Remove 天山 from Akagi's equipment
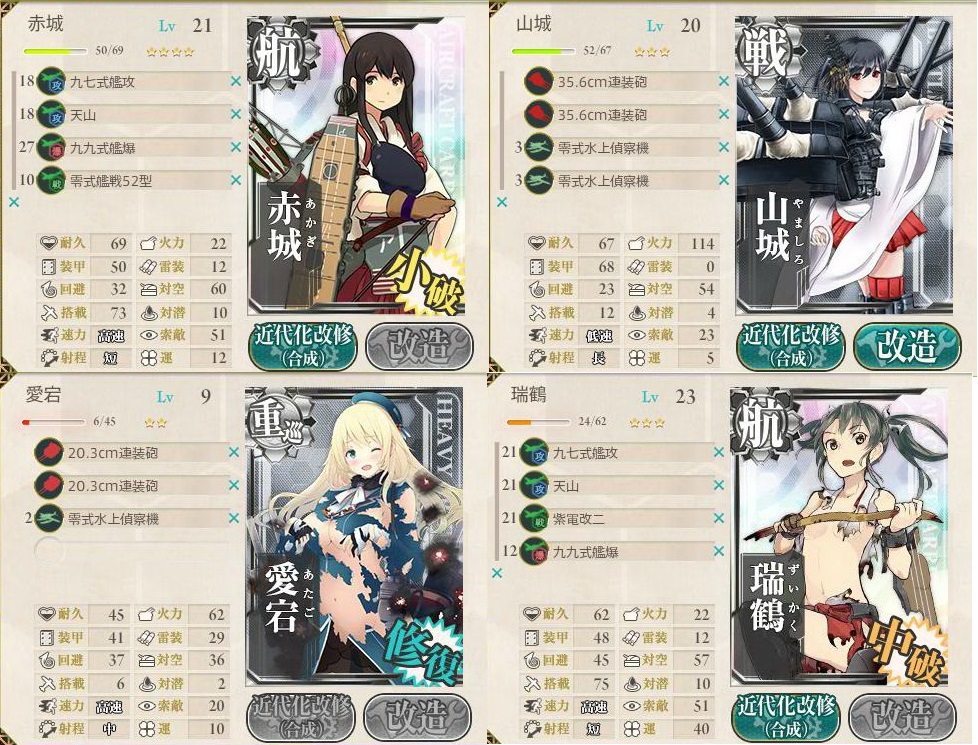This screenshot has height=745, width=978. point(236,114)
